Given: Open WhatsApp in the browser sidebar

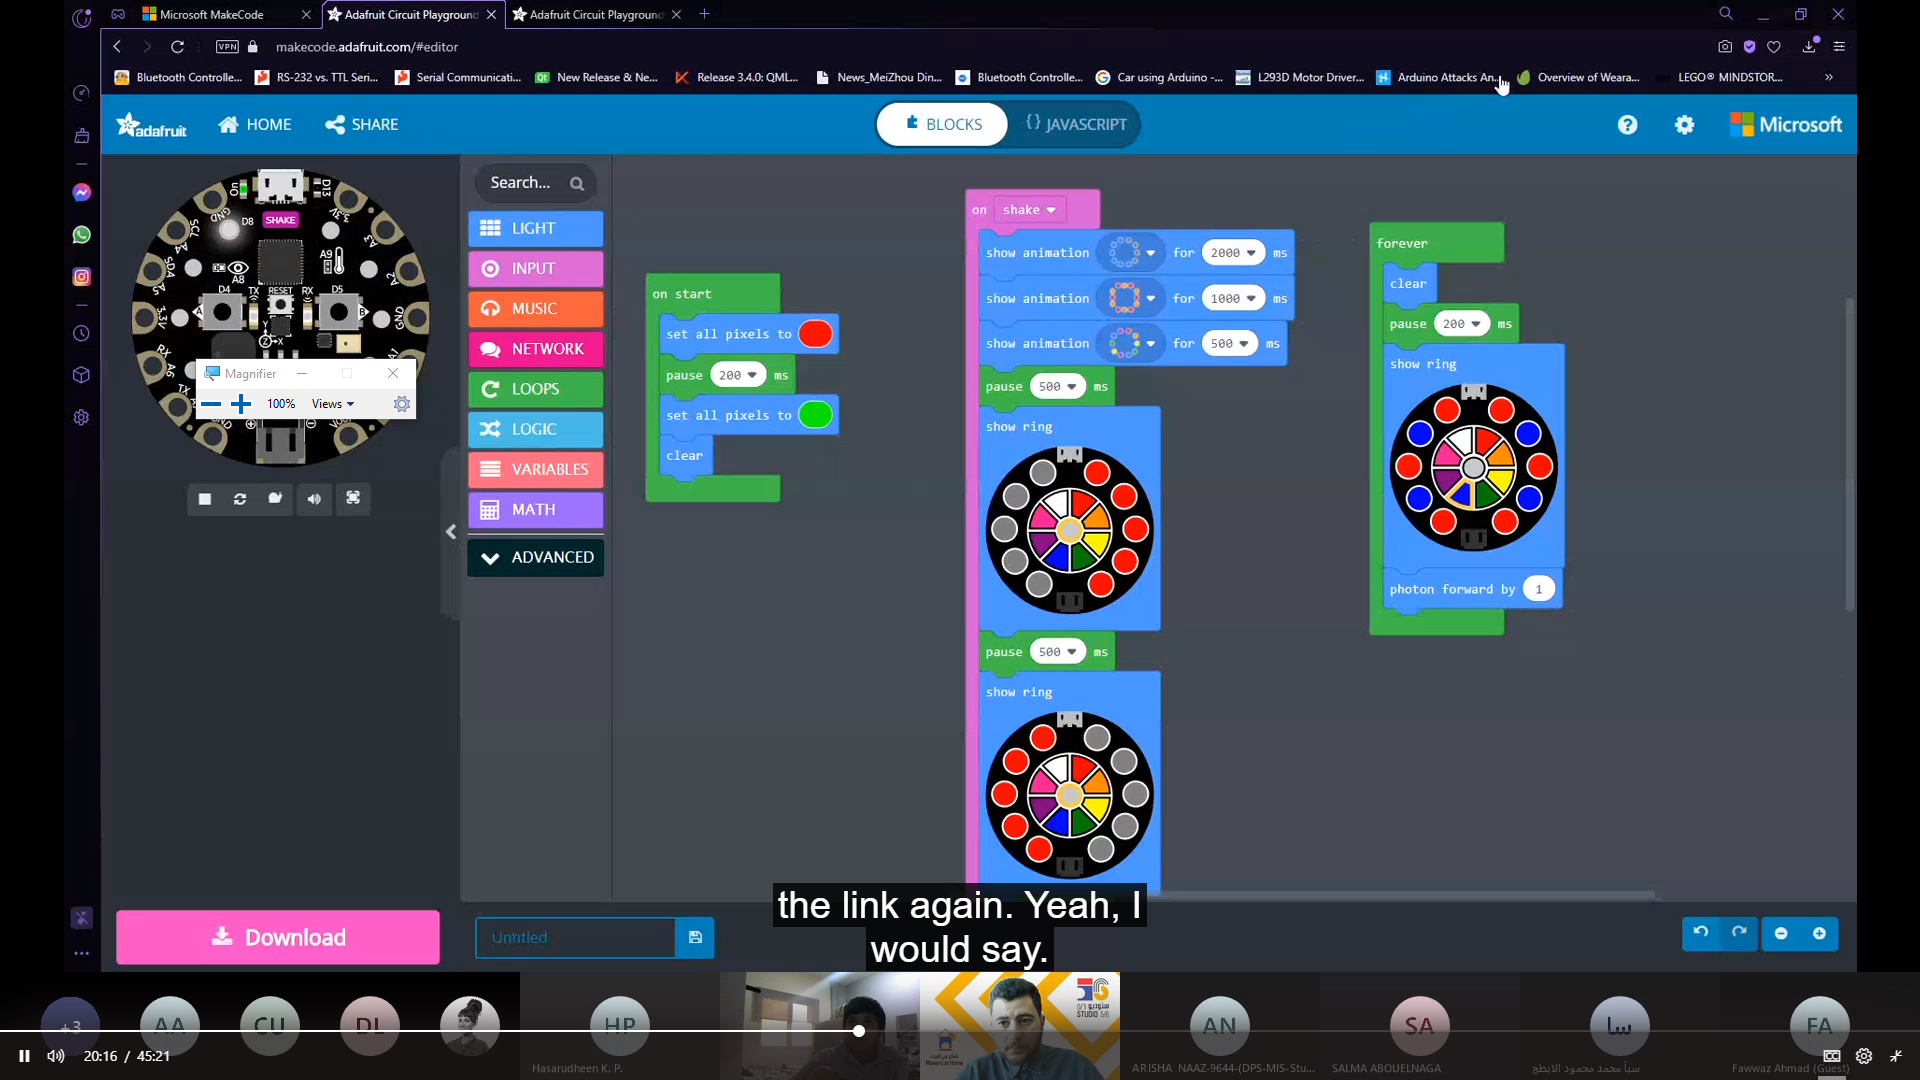Looking at the screenshot, I should click(x=82, y=235).
